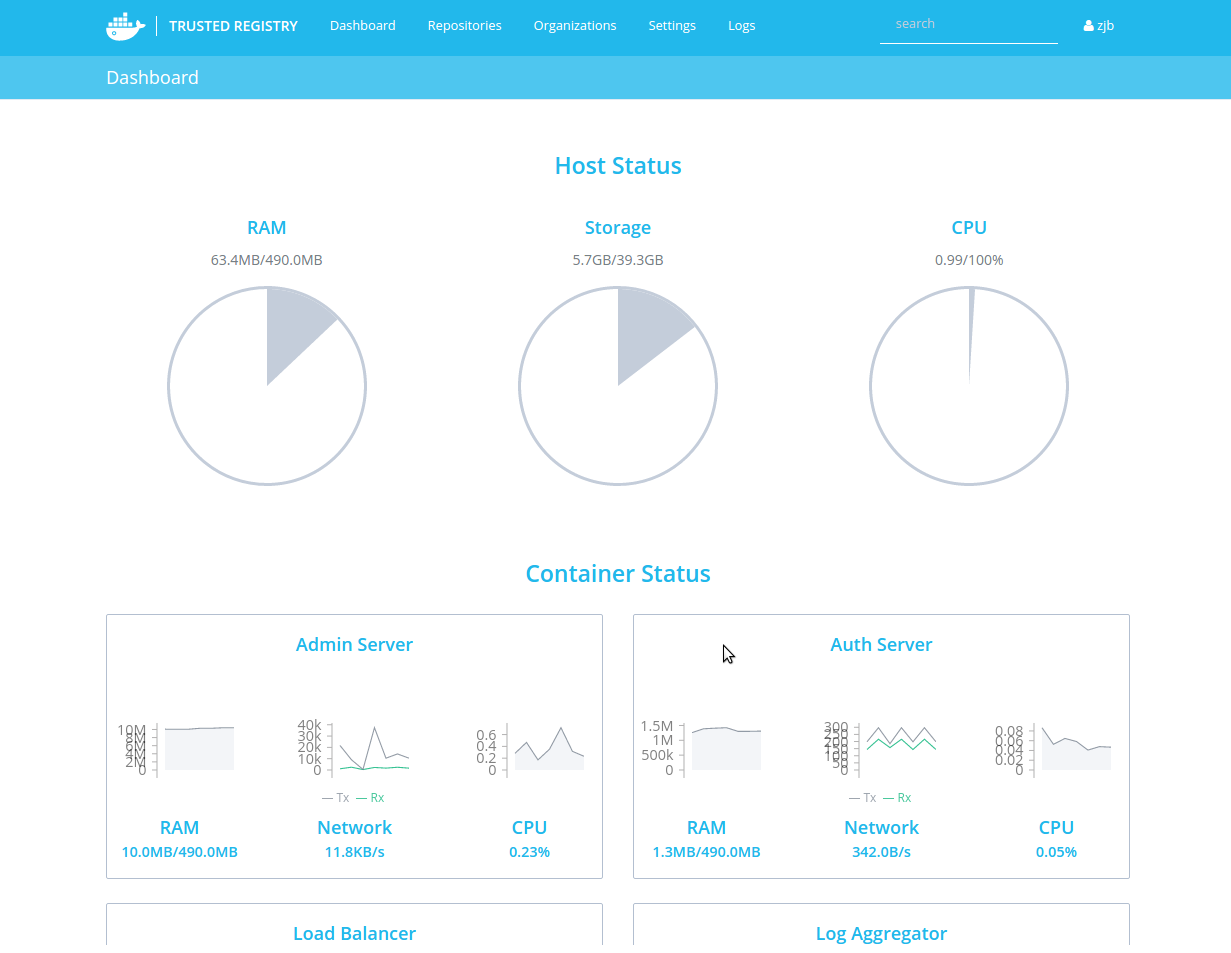View the Logs page
Image resolution: width=1231 pixels, height=953 pixels.
tap(741, 26)
